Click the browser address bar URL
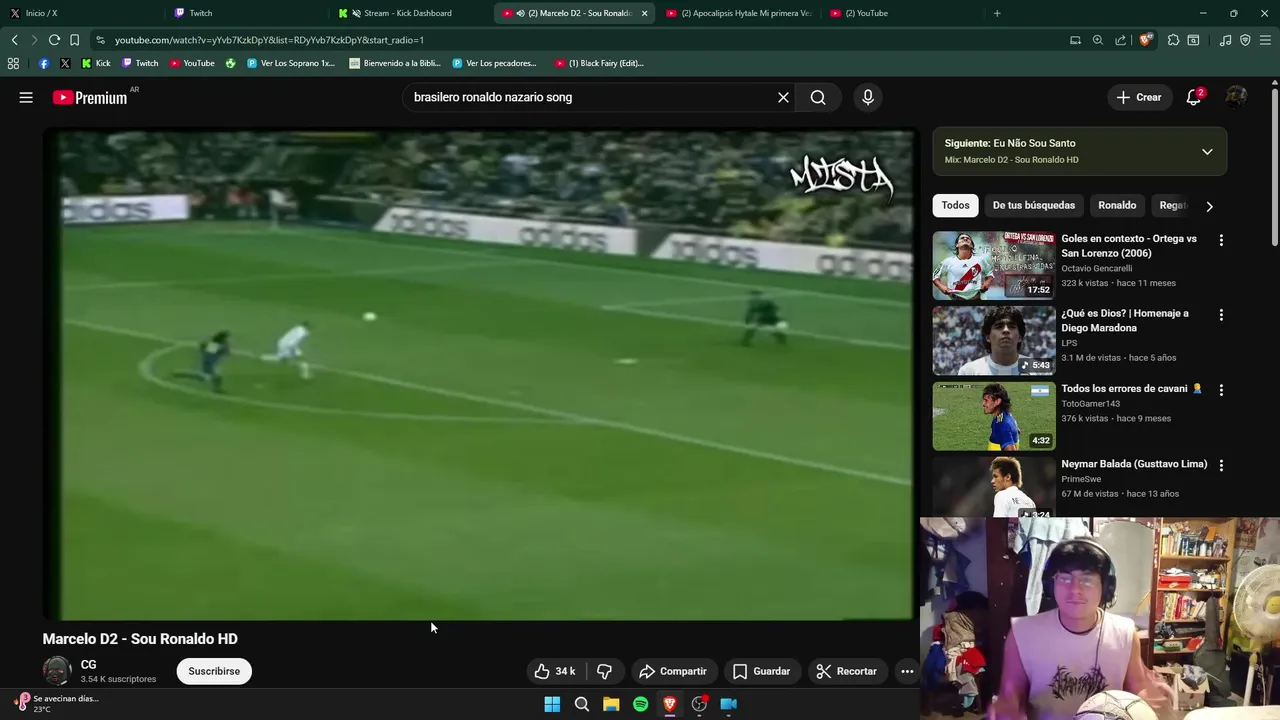1280x720 pixels. [x=269, y=40]
